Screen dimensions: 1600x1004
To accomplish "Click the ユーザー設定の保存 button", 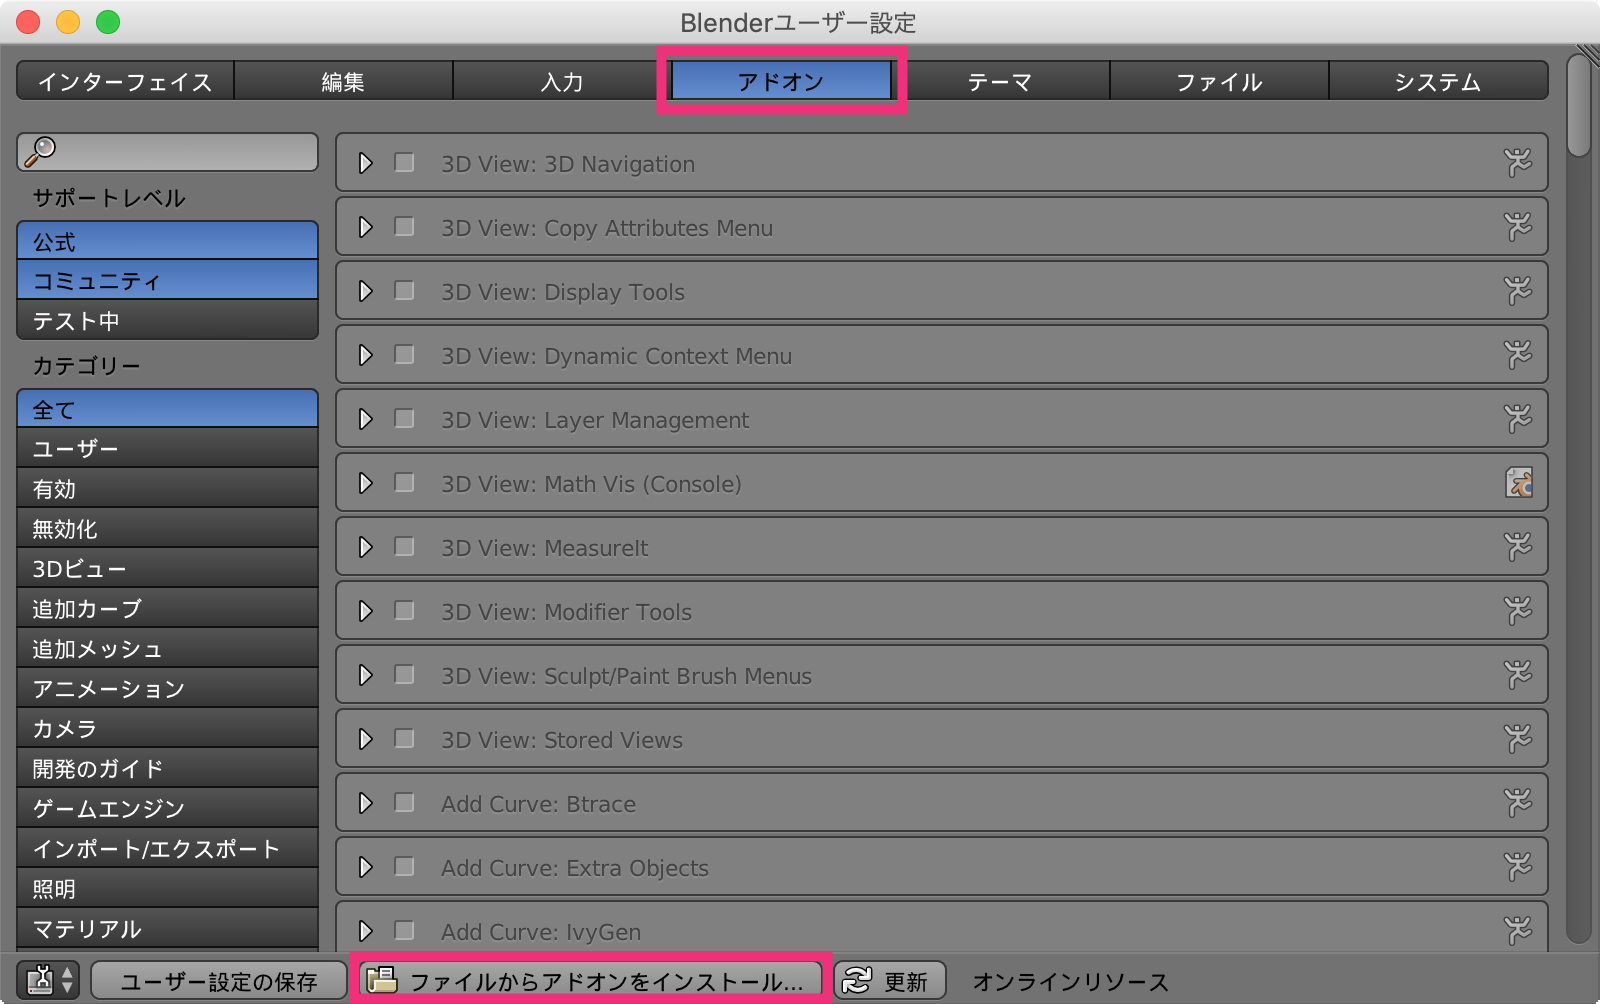I will coord(218,980).
